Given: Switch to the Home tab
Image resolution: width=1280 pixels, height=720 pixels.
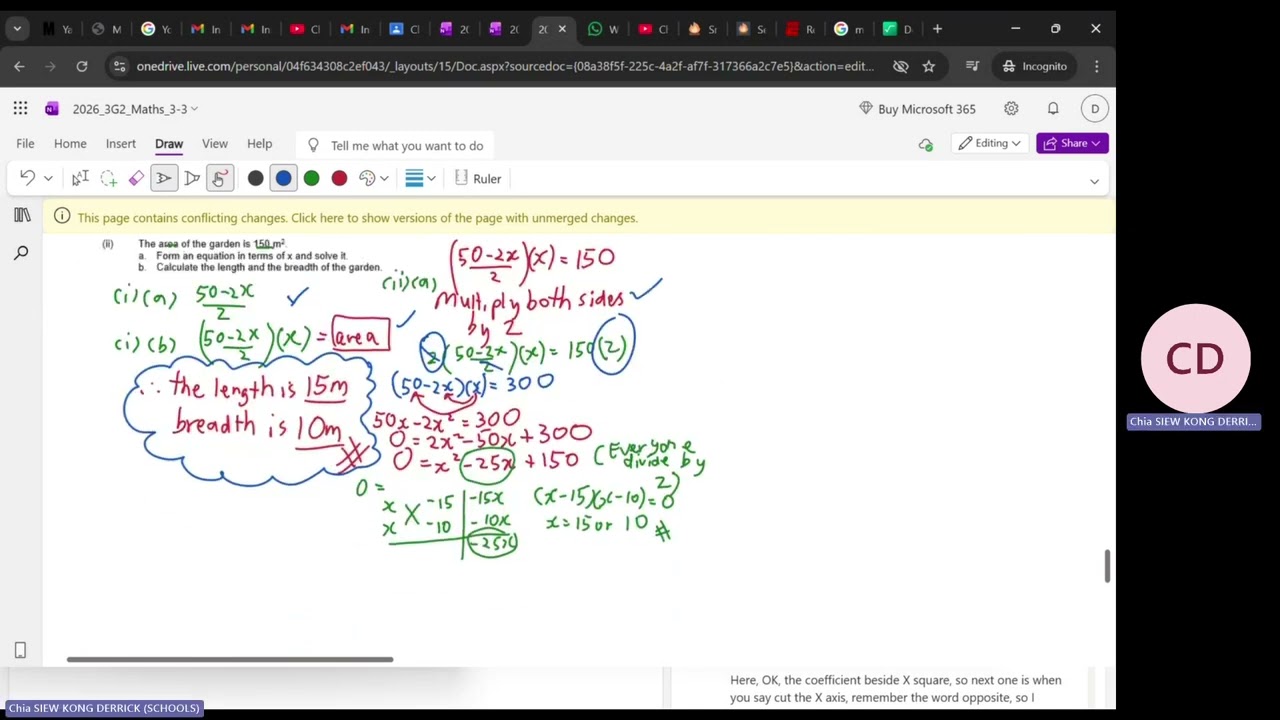Looking at the screenshot, I should (70, 144).
